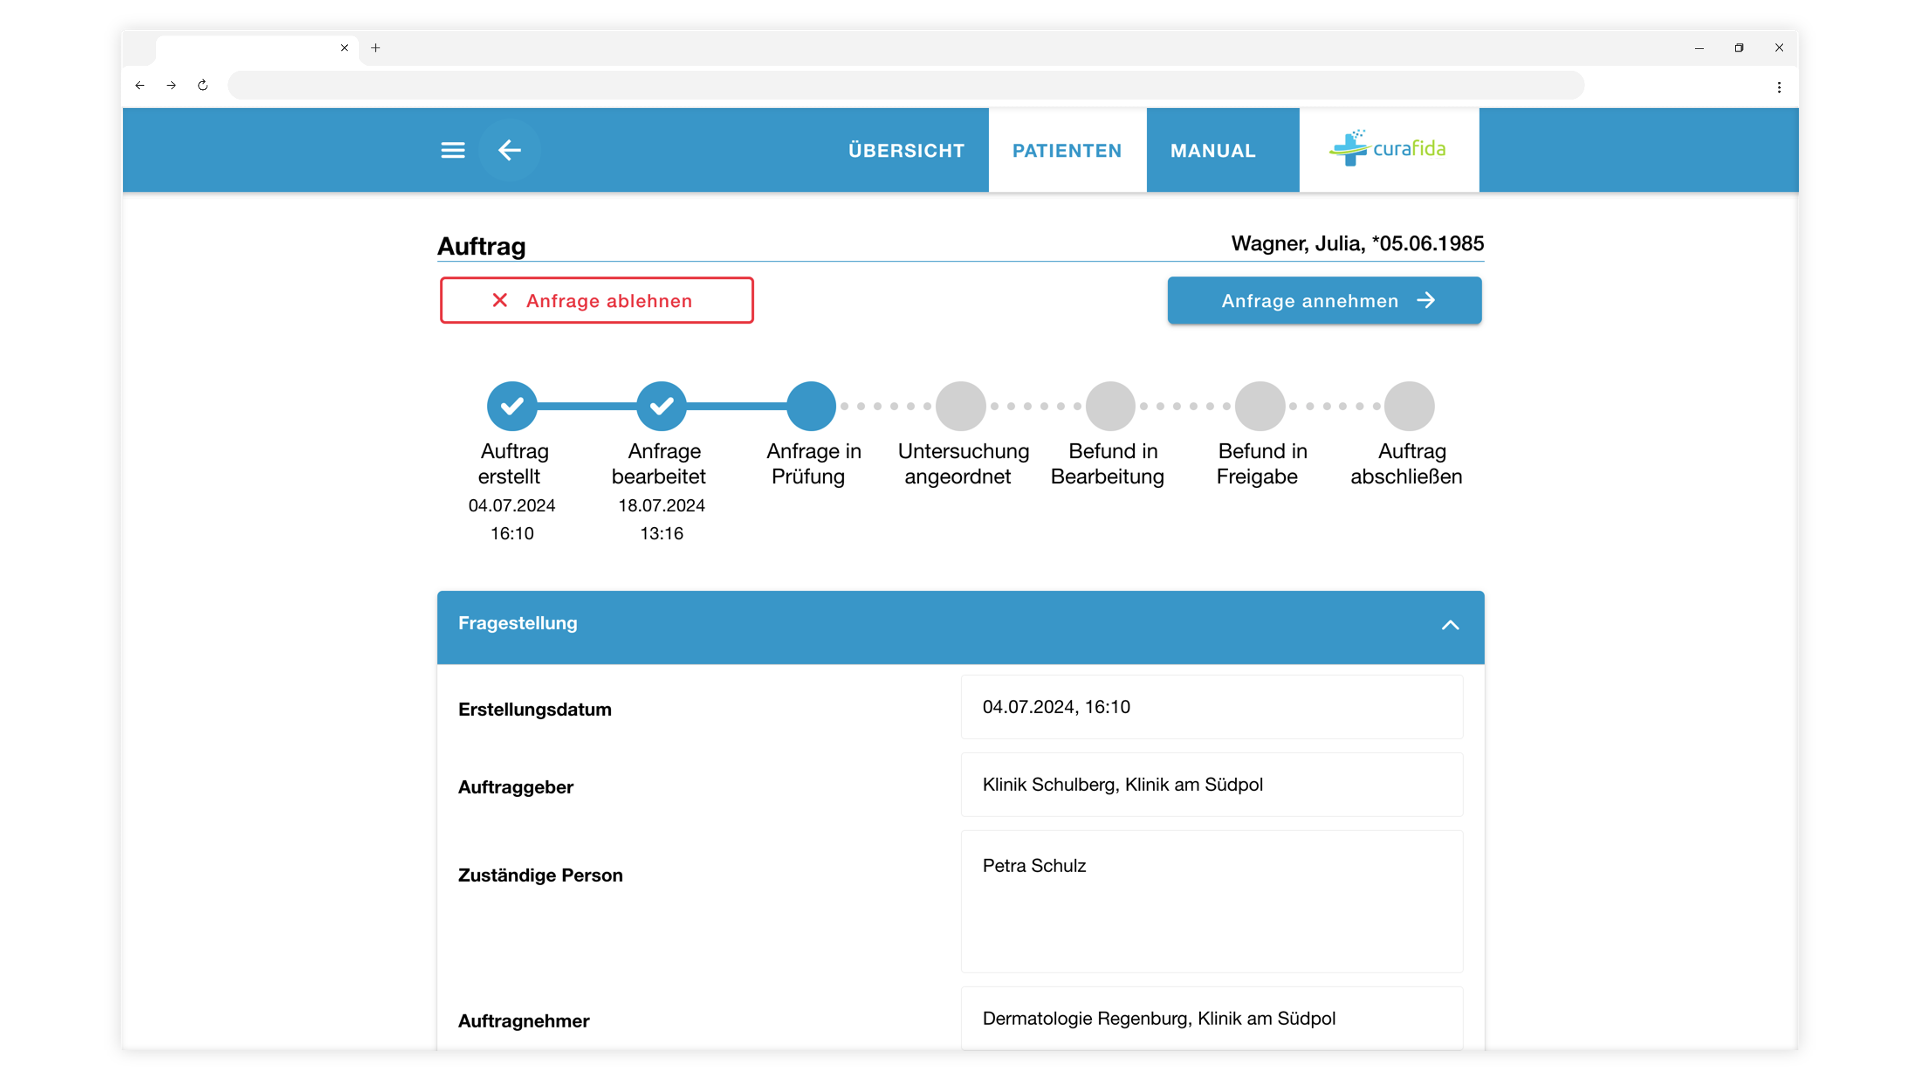Collapse the Fragestellung section
Image resolution: width=1920 pixels, height=1080 pixels.
pos(1450,625)
